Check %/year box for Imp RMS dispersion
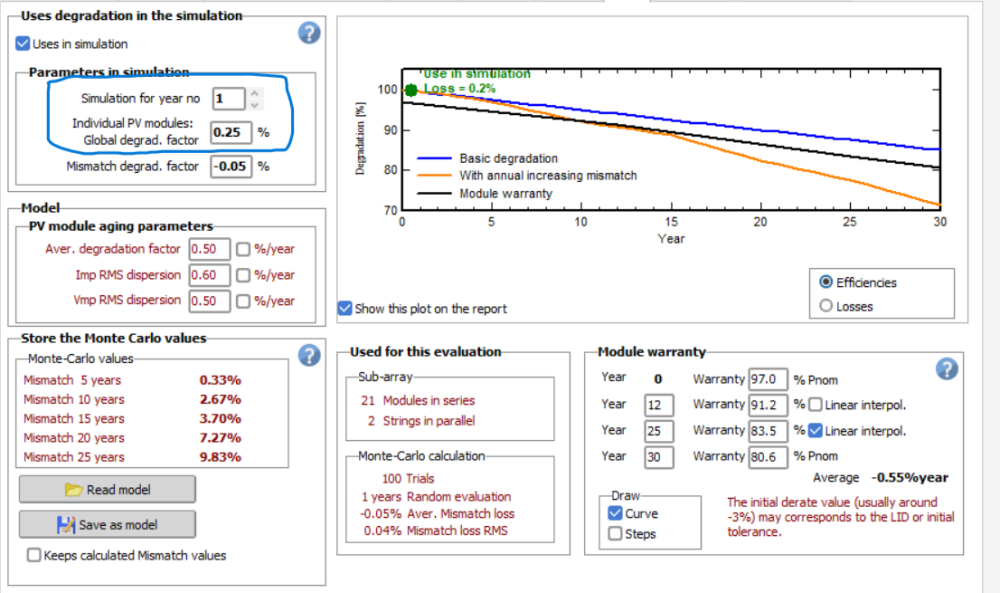The width and height of the screenshot is (1000, 593). click(243, 275)
